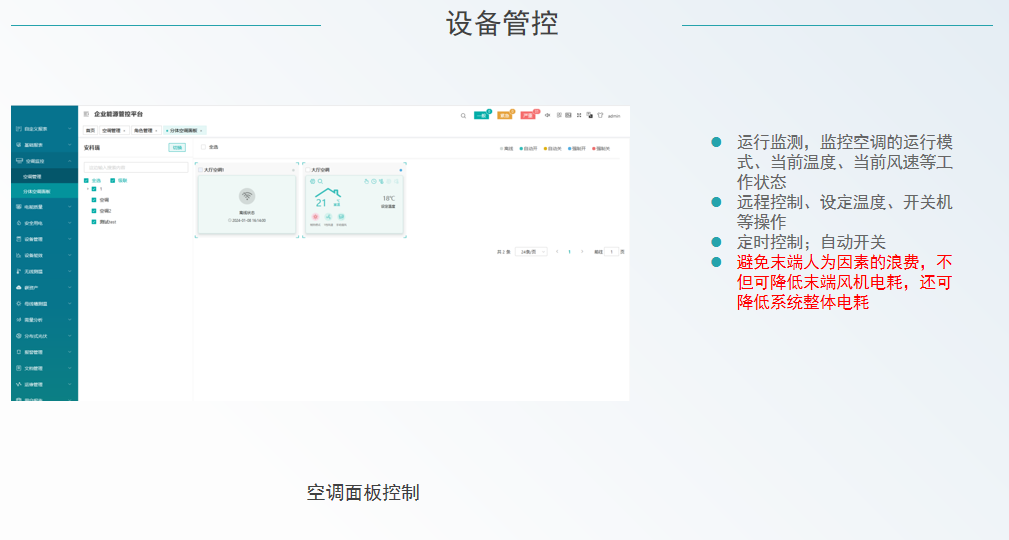This screenshot has width=1009, height=540.
Task: Tick the 全选 checkbox above the air conditioner cards
Action: click(203, 147)
